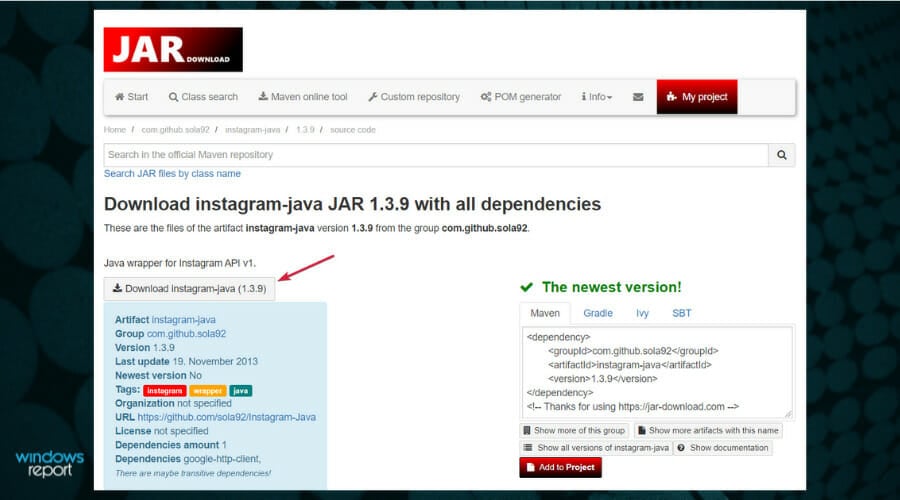Click Show all versions of instagram-java
The width and height of the screenshot is (900, 500).
[x=596, y=448]
